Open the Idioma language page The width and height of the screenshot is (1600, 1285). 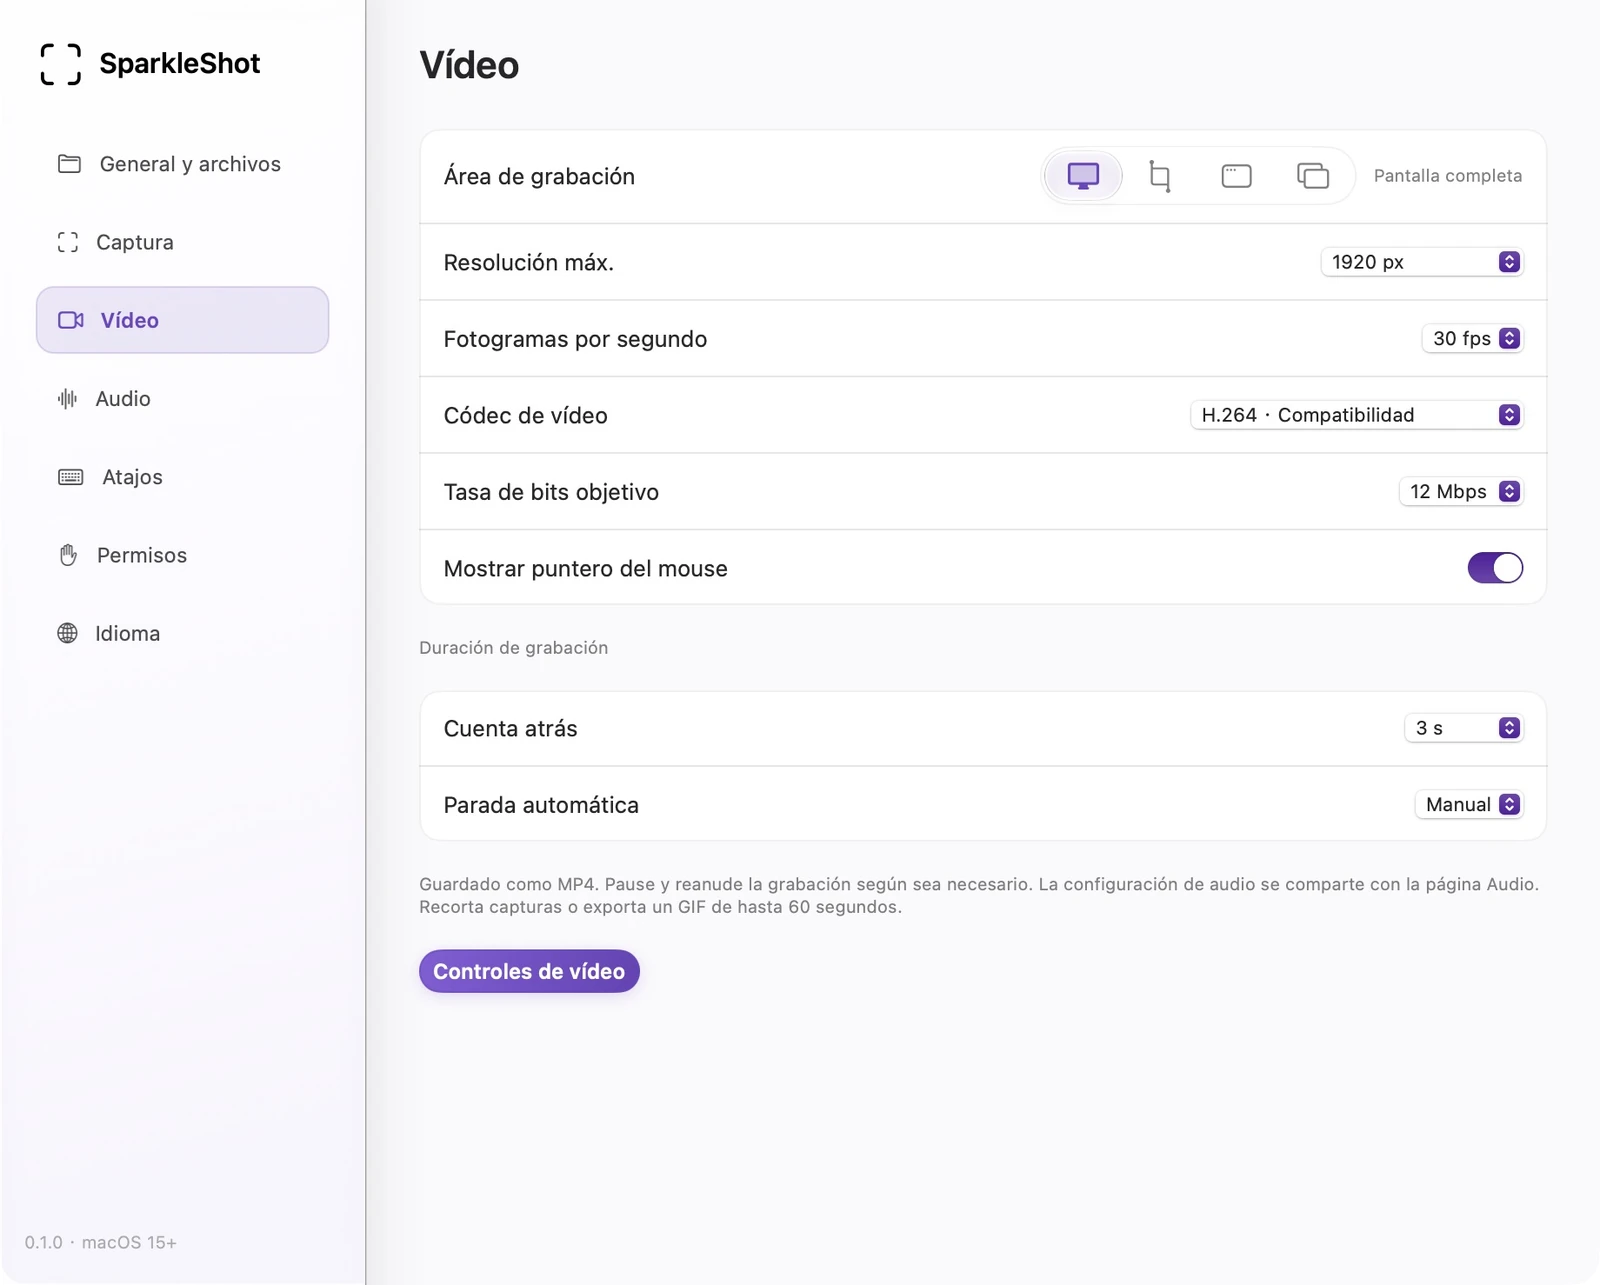(x=182, y=633)
